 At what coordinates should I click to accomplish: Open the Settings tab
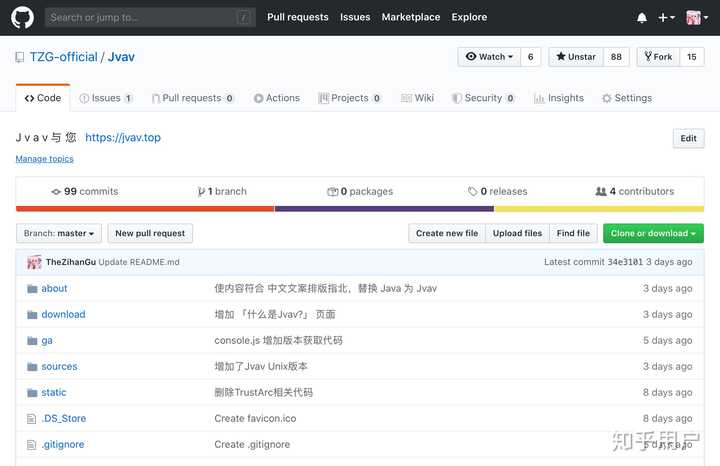pos(626,98)
